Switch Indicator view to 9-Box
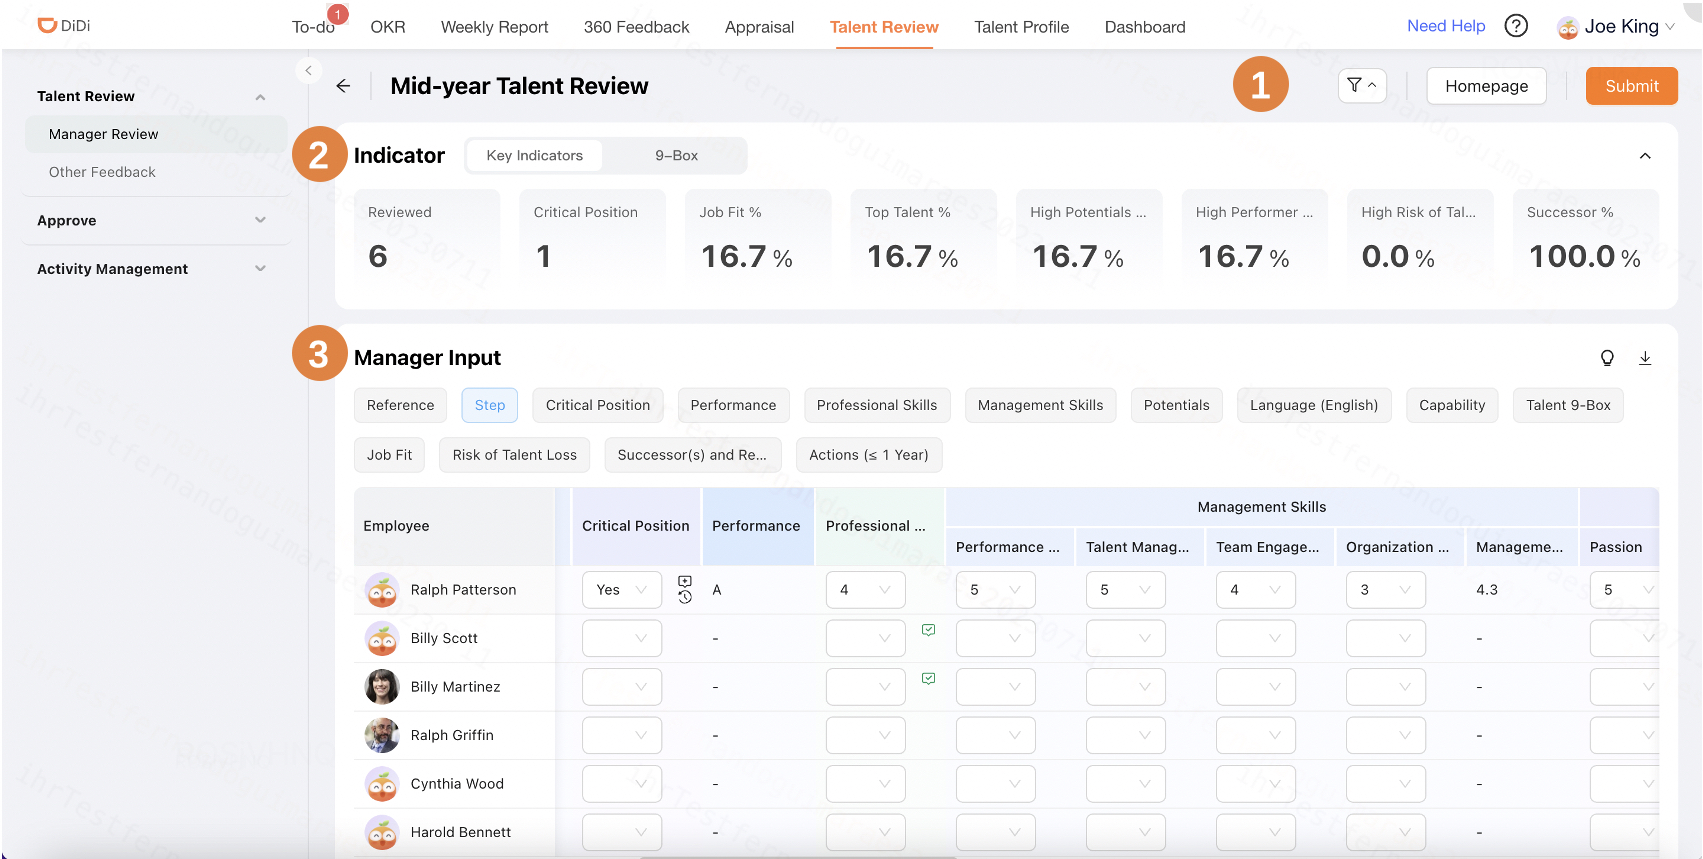Image resolution: width=1703 pixels, height=859 pixels. coord(676,156)
